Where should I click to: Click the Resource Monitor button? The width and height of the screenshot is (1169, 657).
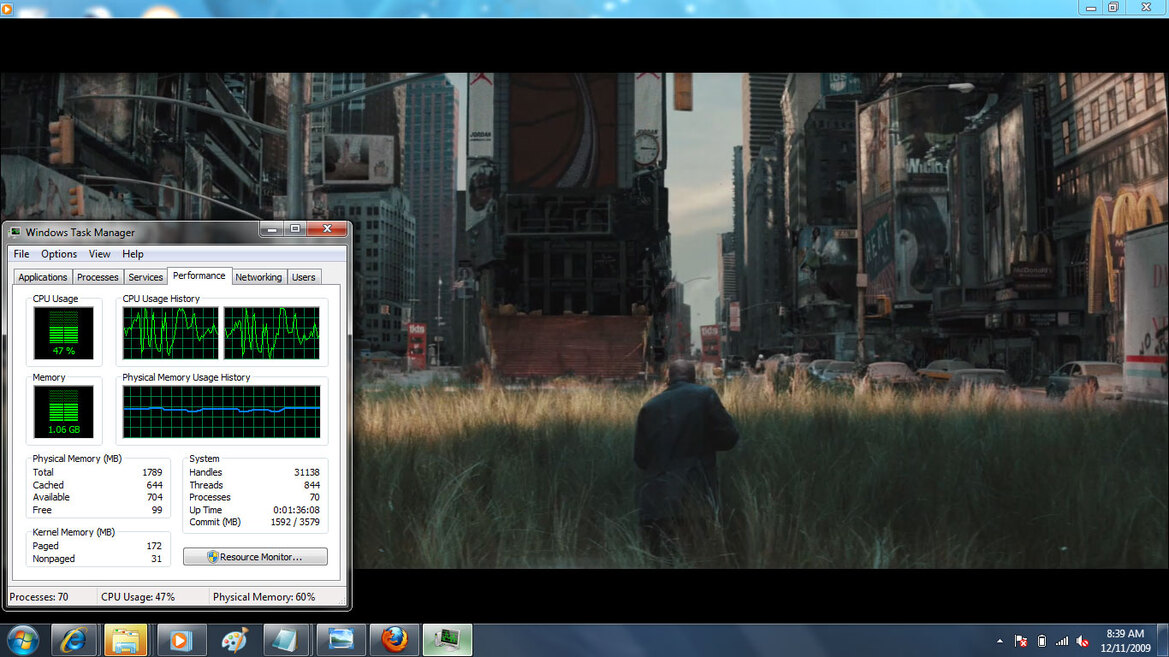pyautogui.click(x=255, y=556)
